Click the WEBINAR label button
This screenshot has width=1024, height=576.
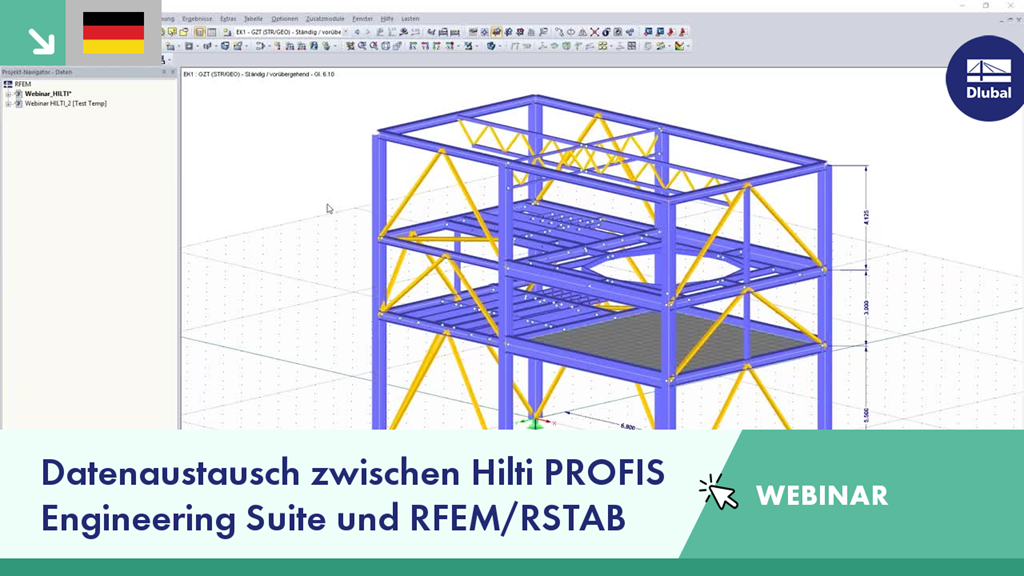pyautogui.click(x=822, y=496)
